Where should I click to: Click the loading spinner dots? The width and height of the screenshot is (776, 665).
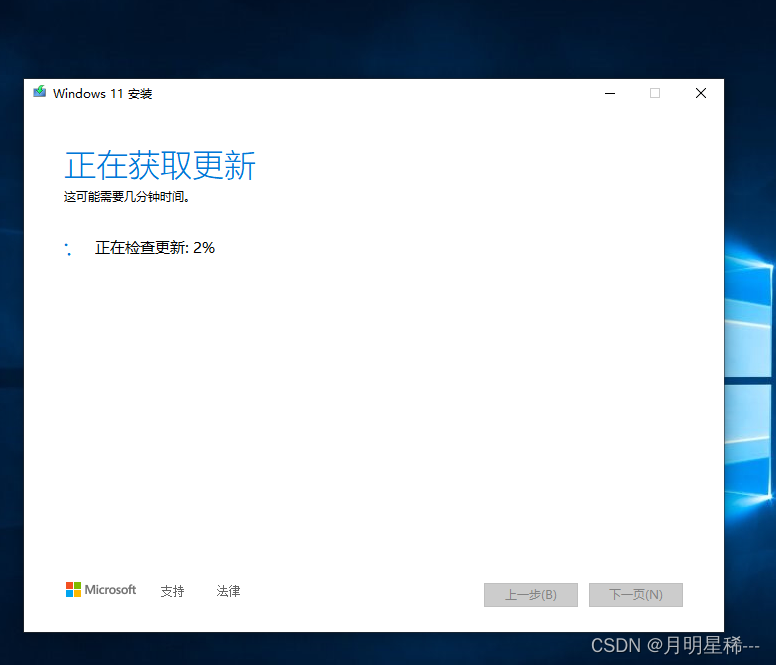[x=68, y=249]
